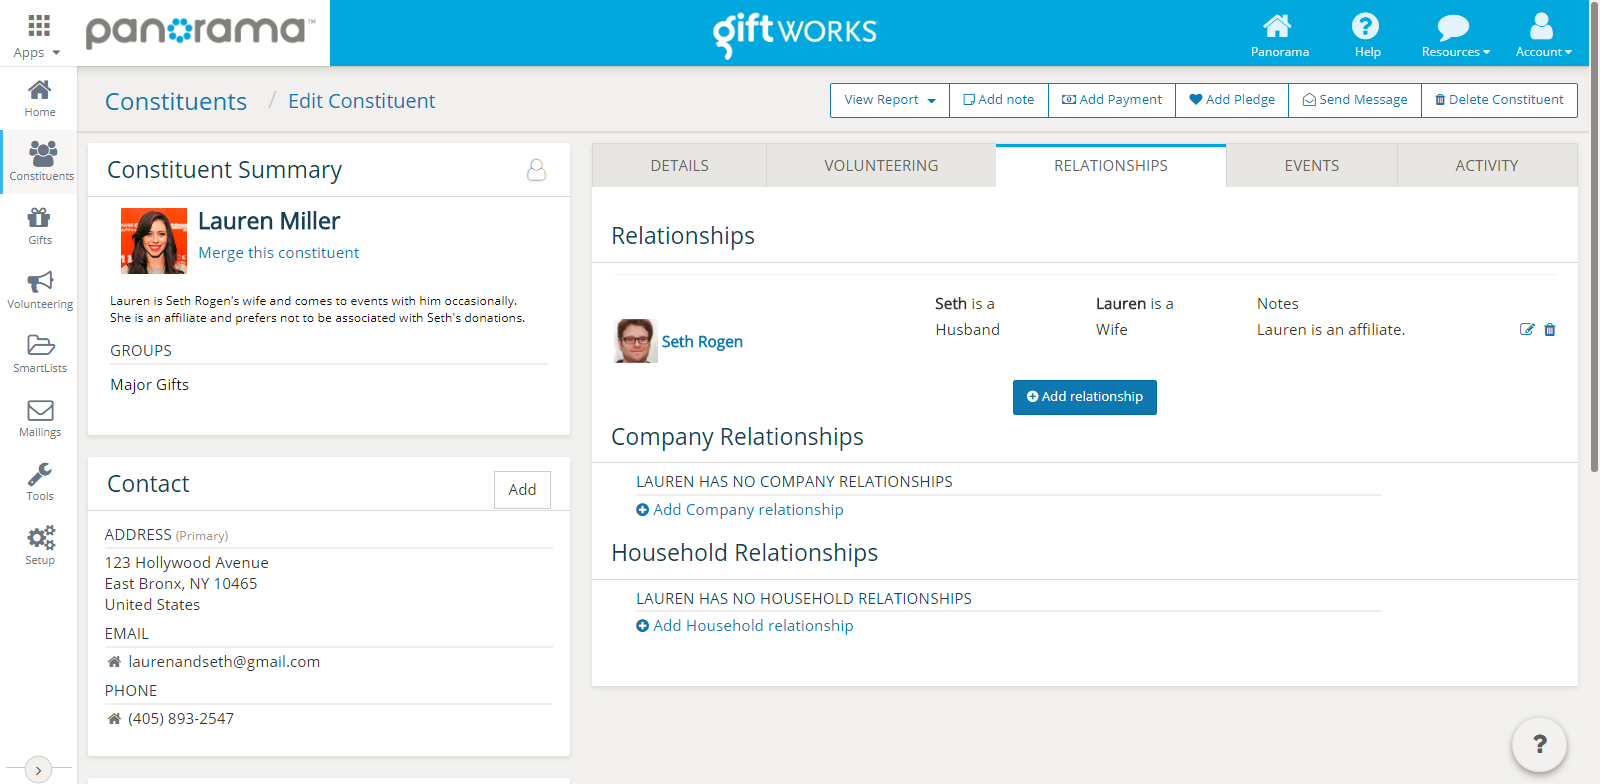Expand the View Report dropdown
Screen dimensions: 1600x784
[889, 100]
